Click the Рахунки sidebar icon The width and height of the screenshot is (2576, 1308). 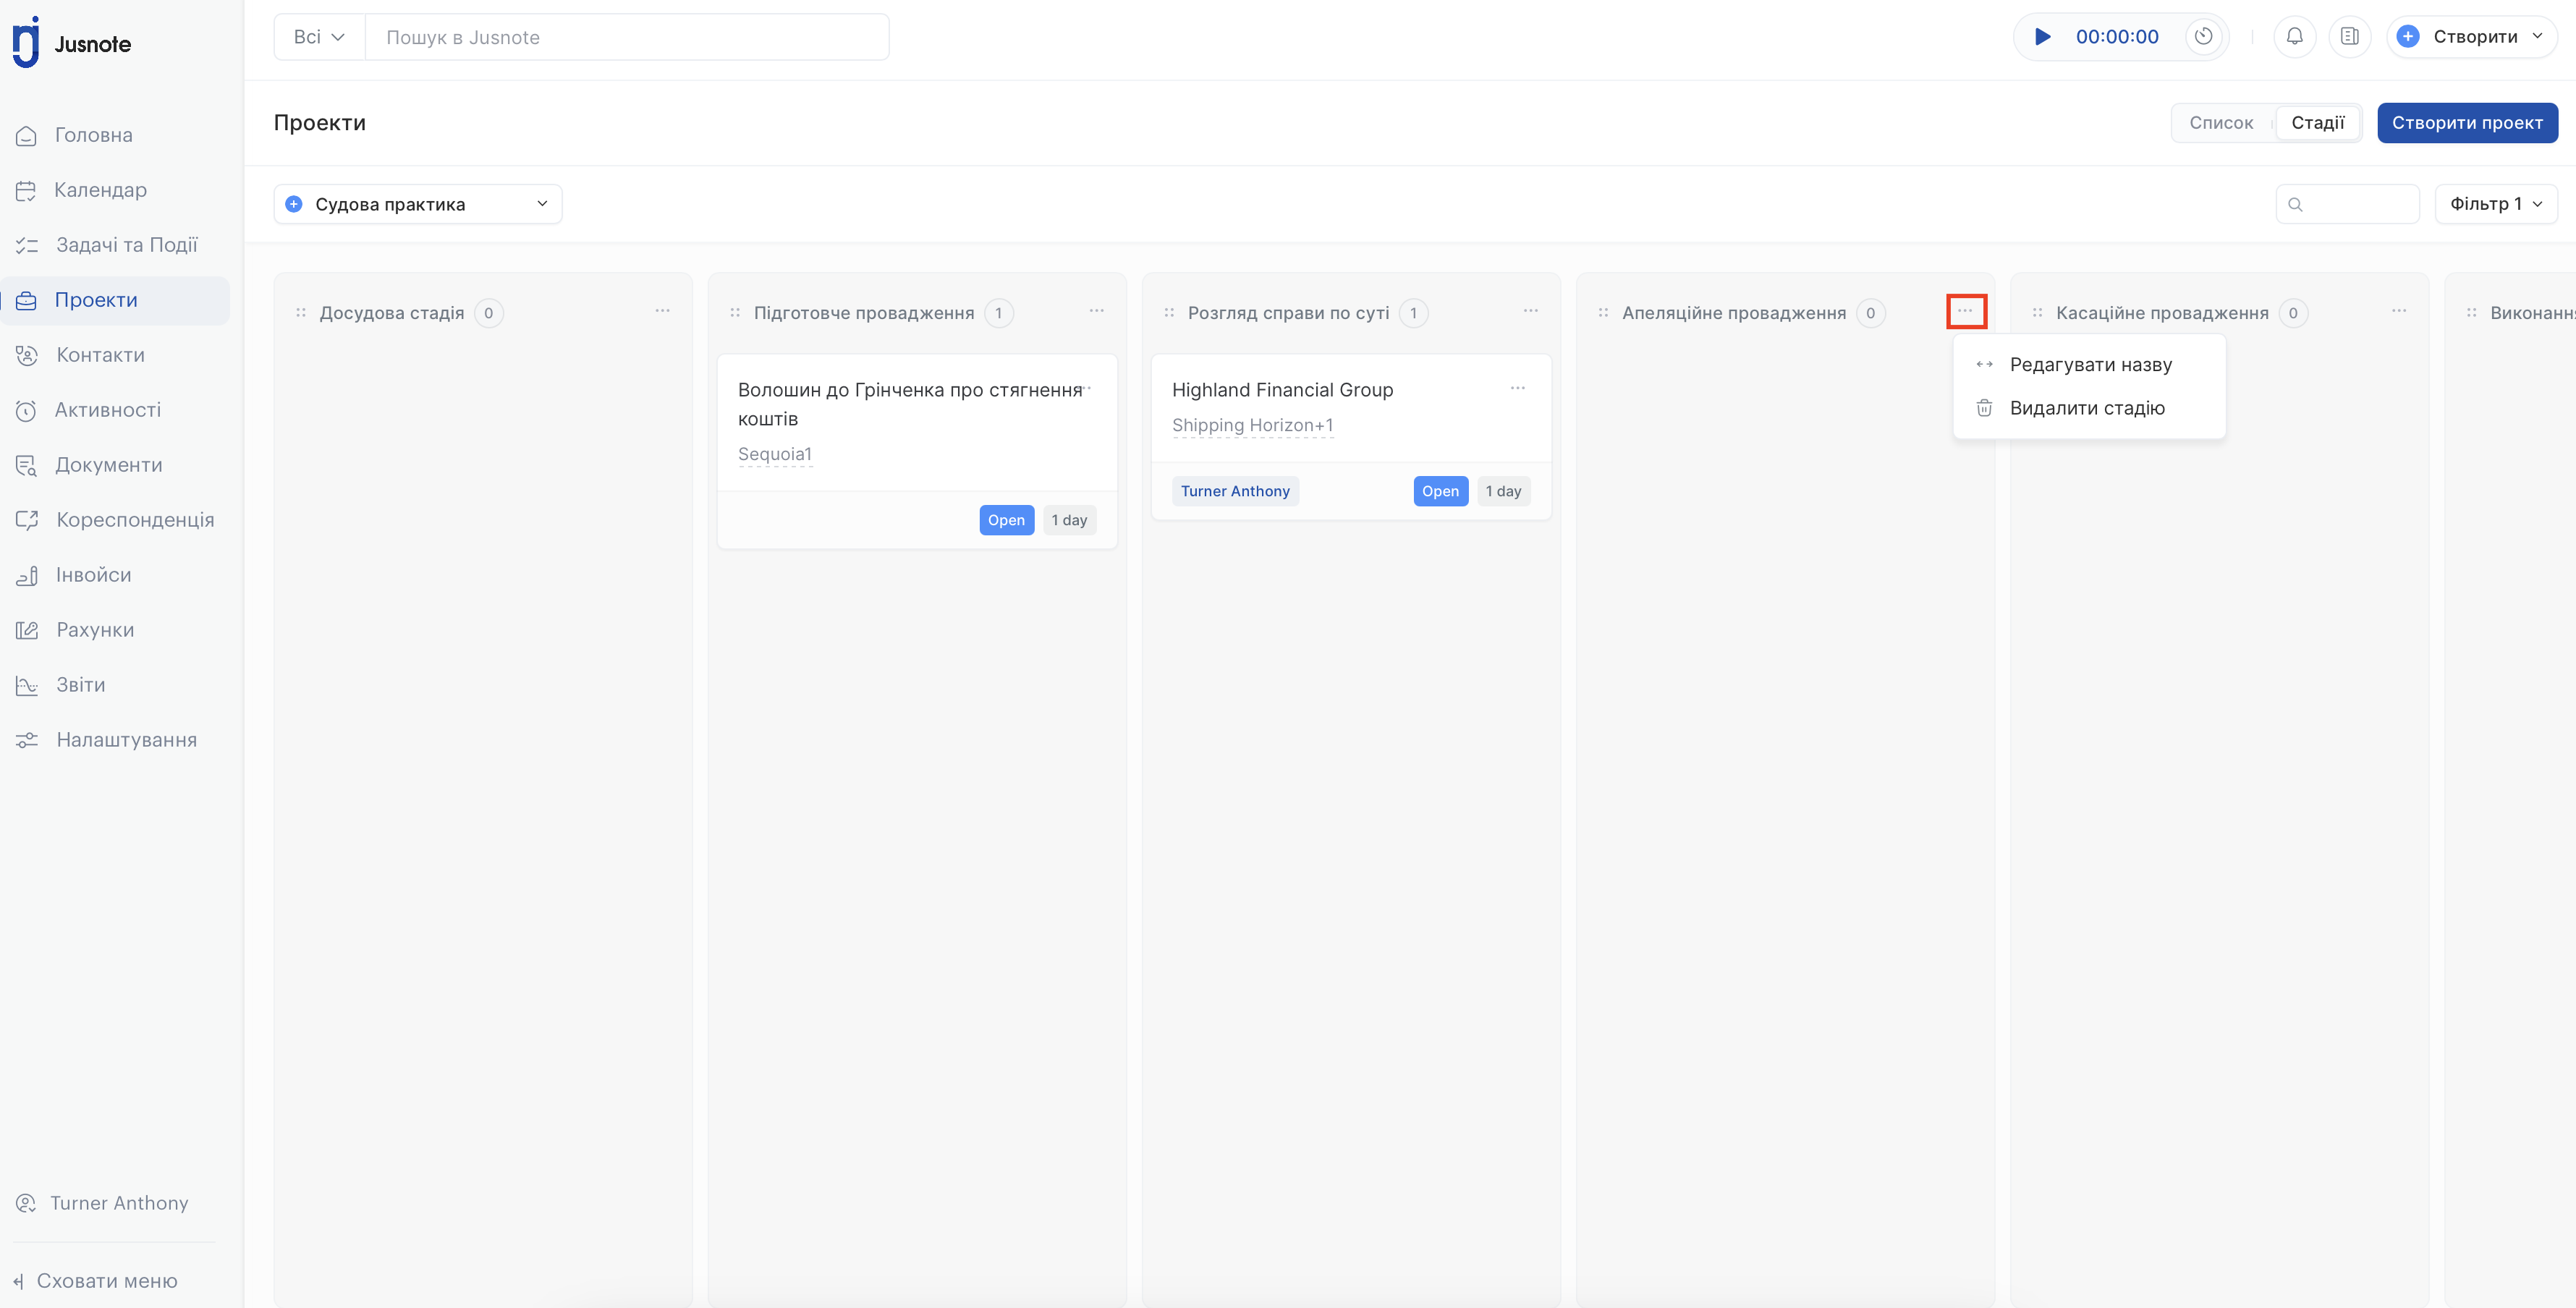[27, 630]
